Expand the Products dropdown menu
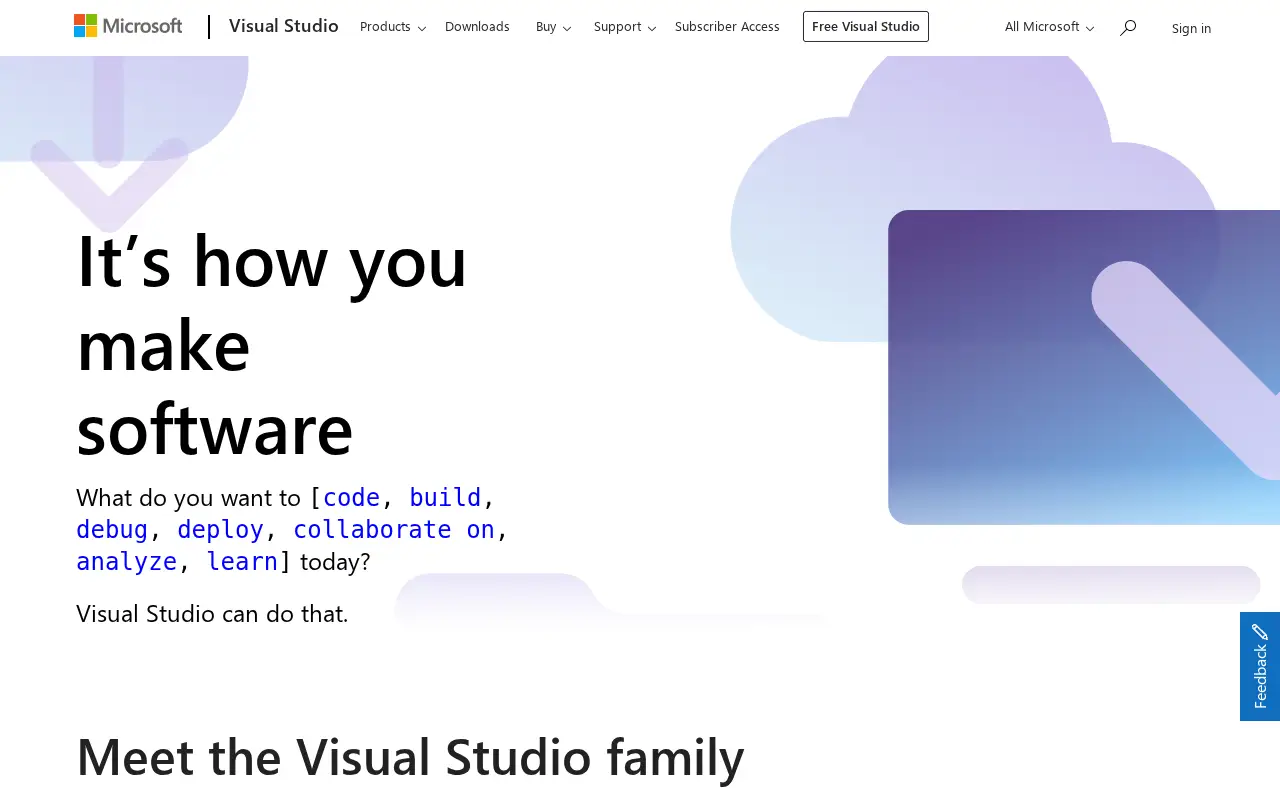The width and height of the screenshot is (1280, 800). pyautogui.click(x=393, y=27)
